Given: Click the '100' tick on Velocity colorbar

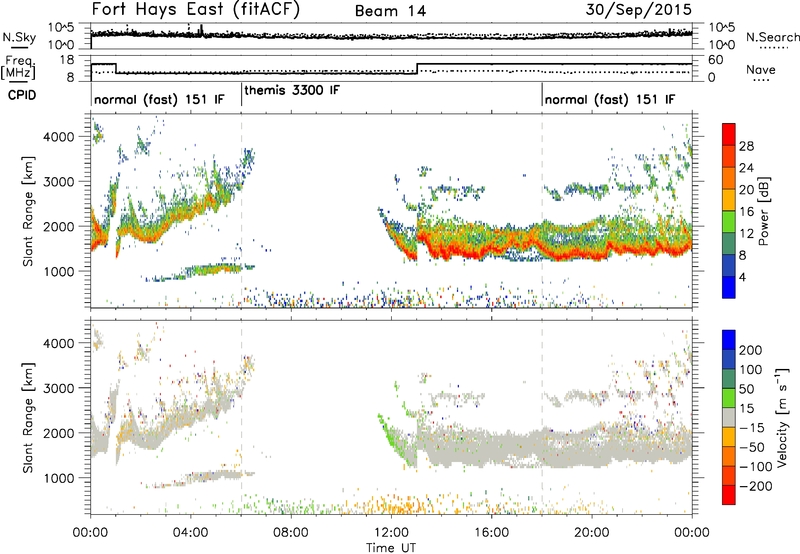Looking at the screenshot, I should [751, 369].
